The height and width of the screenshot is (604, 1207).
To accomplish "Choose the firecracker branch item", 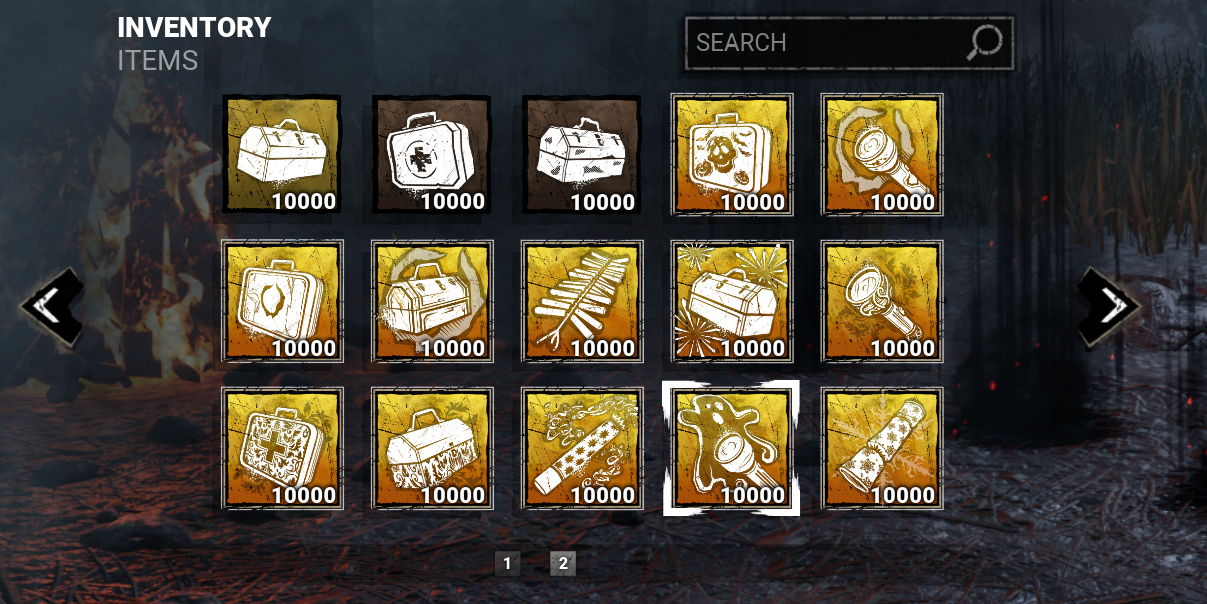I will coord(581,301).
